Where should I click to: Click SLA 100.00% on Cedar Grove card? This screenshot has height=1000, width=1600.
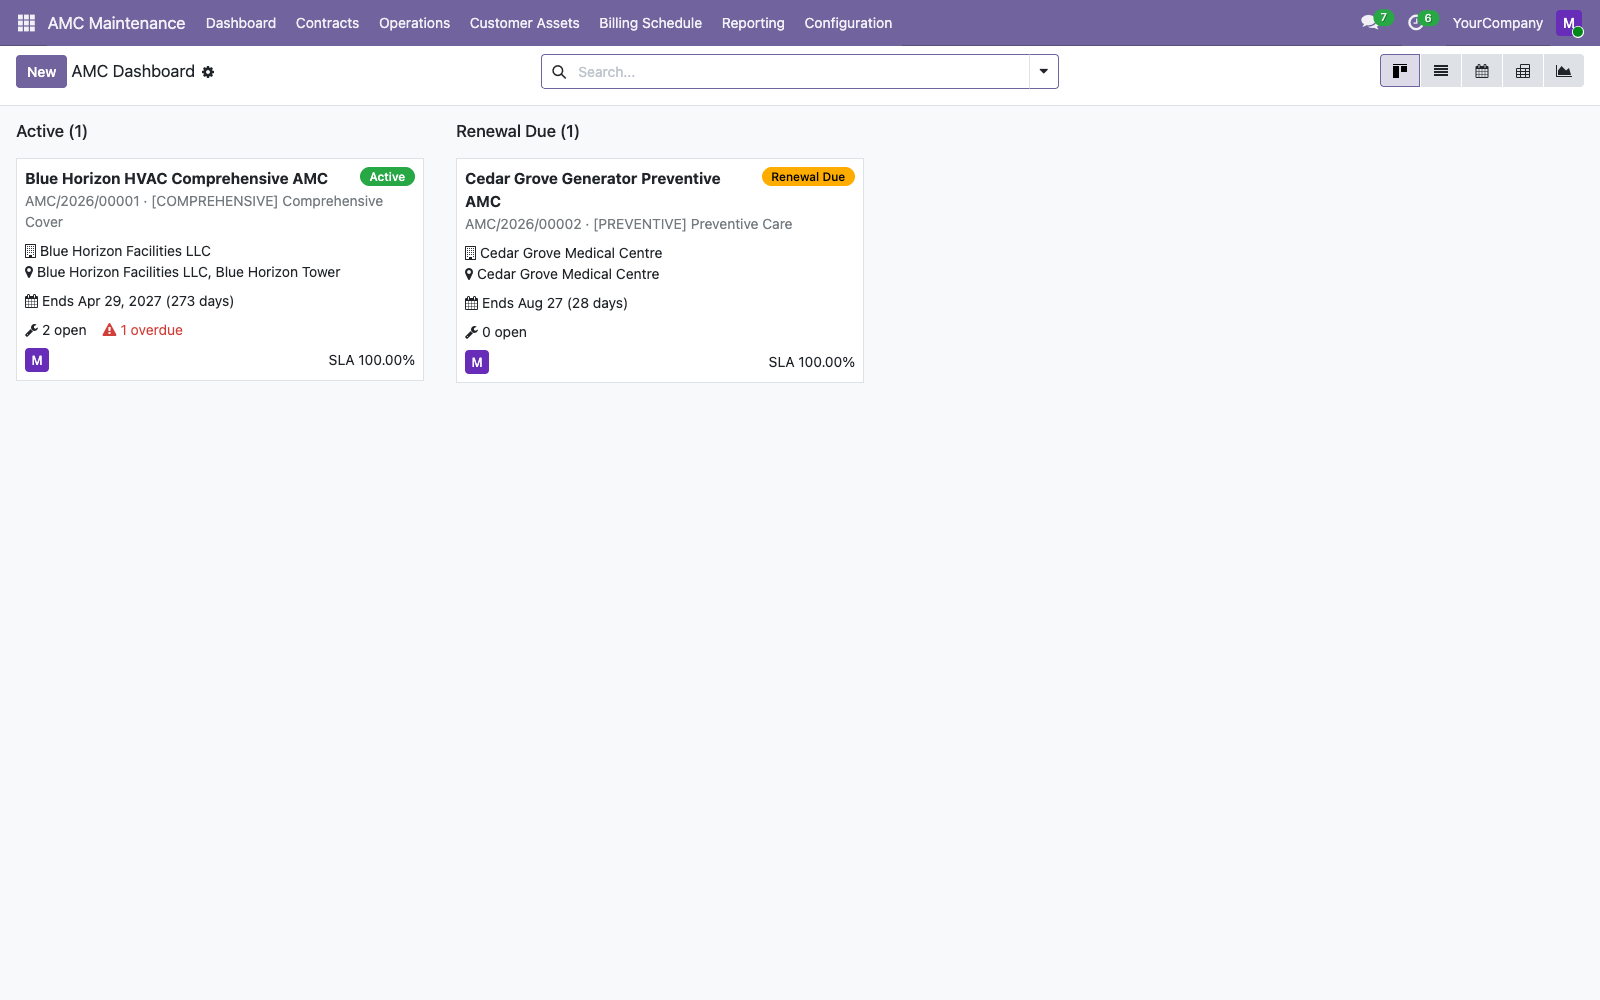[x=811, y=362]
